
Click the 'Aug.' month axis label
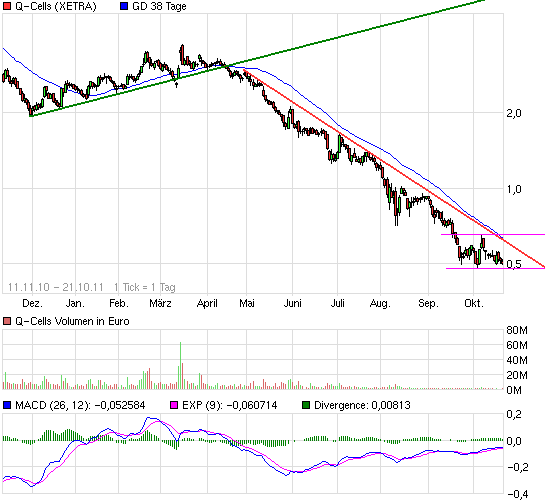[x=380, y=303]
